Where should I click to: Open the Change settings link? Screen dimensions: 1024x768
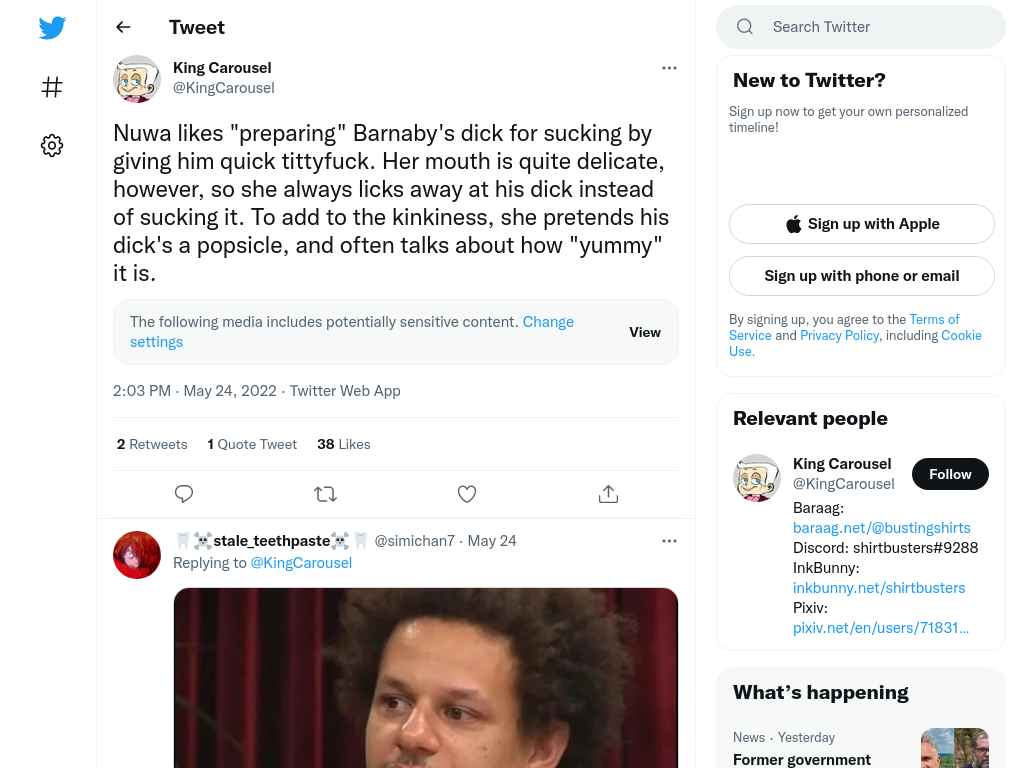pyautogui.click(x=352, y=332)
